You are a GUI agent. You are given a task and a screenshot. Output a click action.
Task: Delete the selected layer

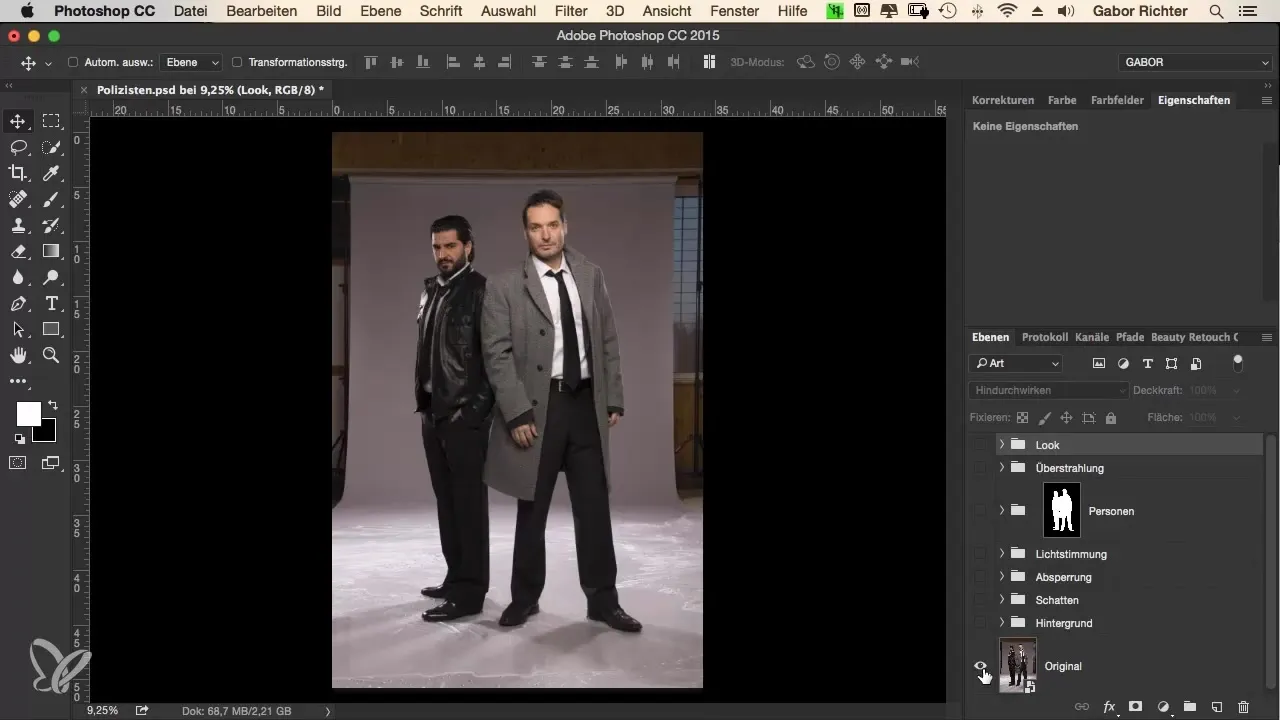[1243, 706]
